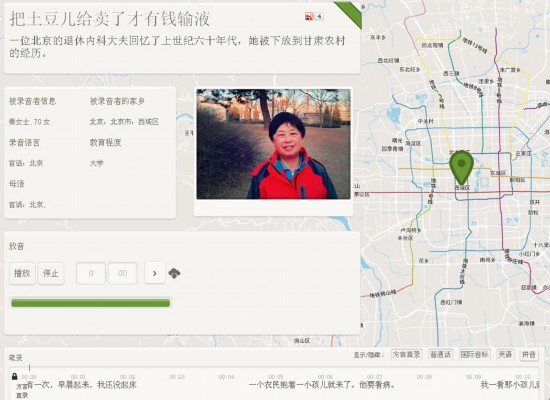Click the minutes field showing 0
Screen dimensions: 550x400
tap(91, 273)
